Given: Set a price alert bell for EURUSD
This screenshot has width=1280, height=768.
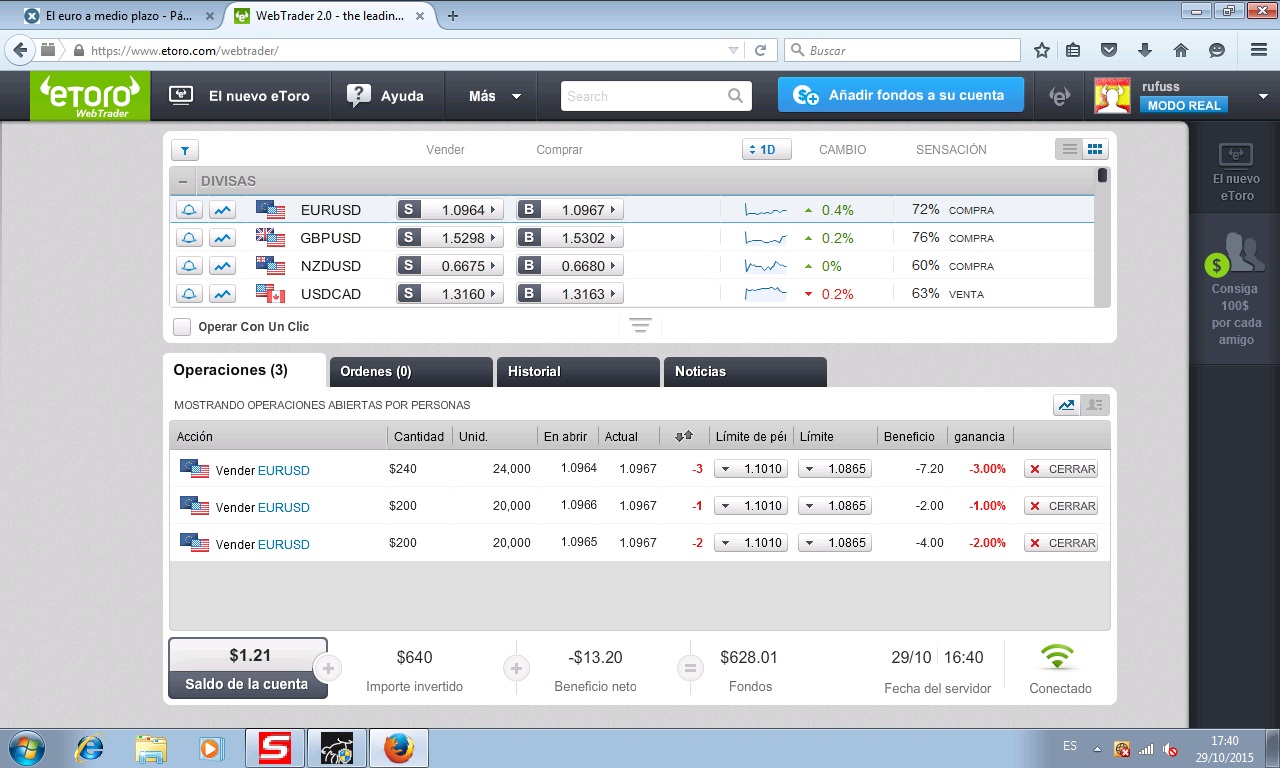Looking at the screenshot, I should 189,210.
